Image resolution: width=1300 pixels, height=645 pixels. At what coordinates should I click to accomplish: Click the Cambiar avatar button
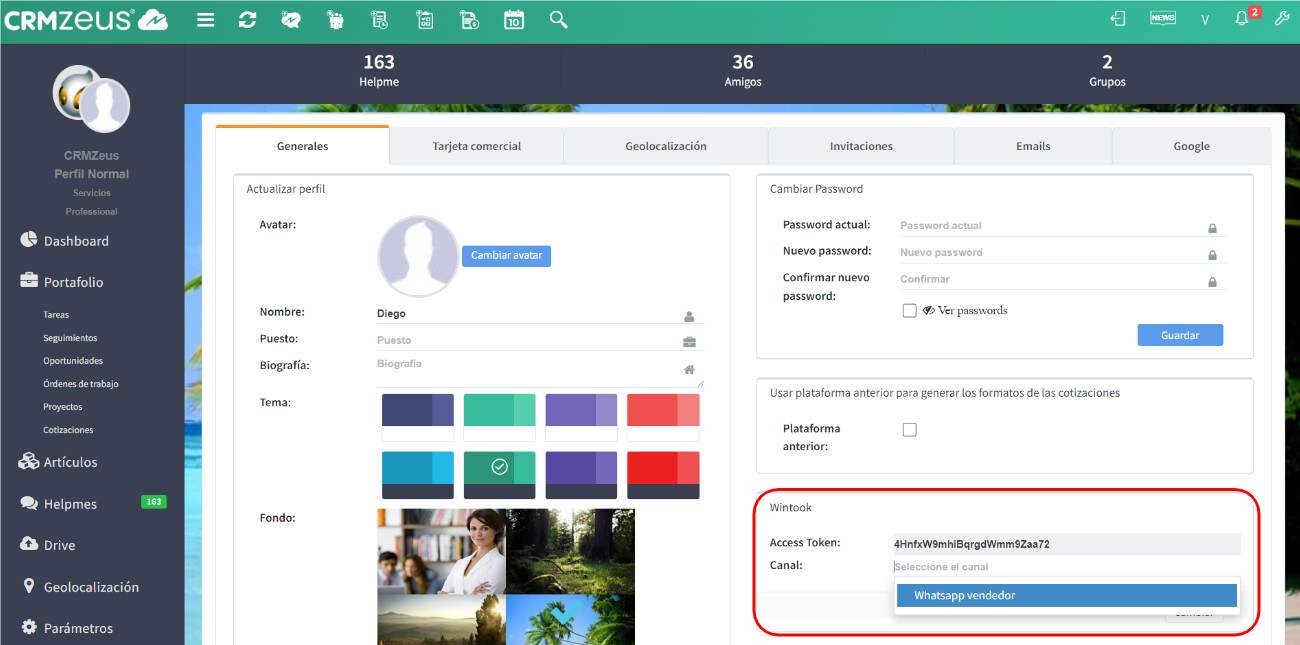(x=506, y=256)
